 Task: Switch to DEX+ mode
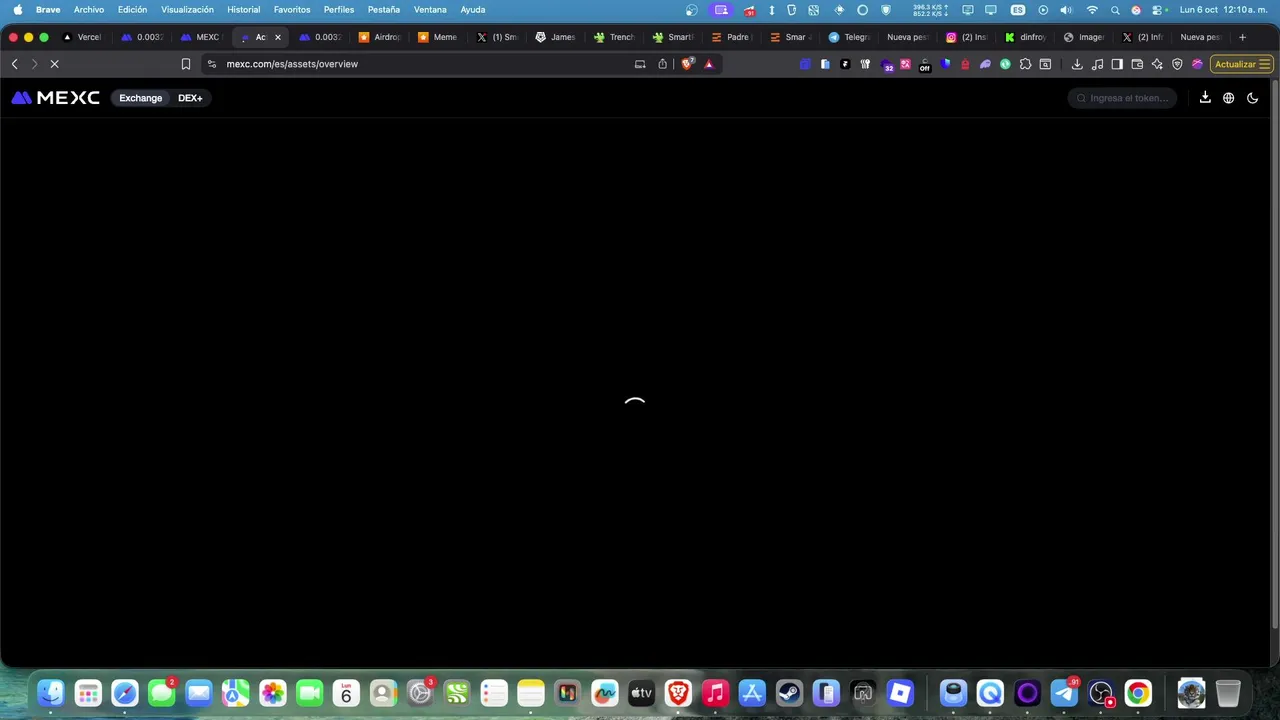pos(190,98)
